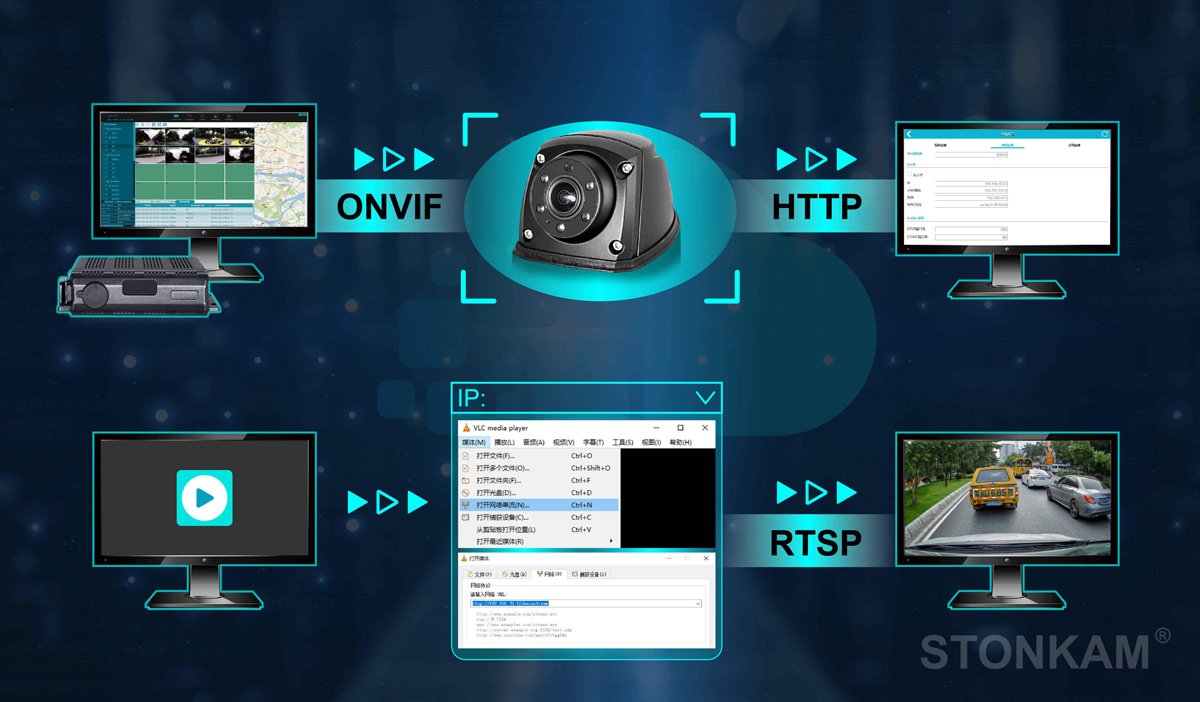The width and height of the screenshot is (1200, 702).
Task: Maximize the VLC media player window
Action: pyautogui.click(x=681, y=428)
